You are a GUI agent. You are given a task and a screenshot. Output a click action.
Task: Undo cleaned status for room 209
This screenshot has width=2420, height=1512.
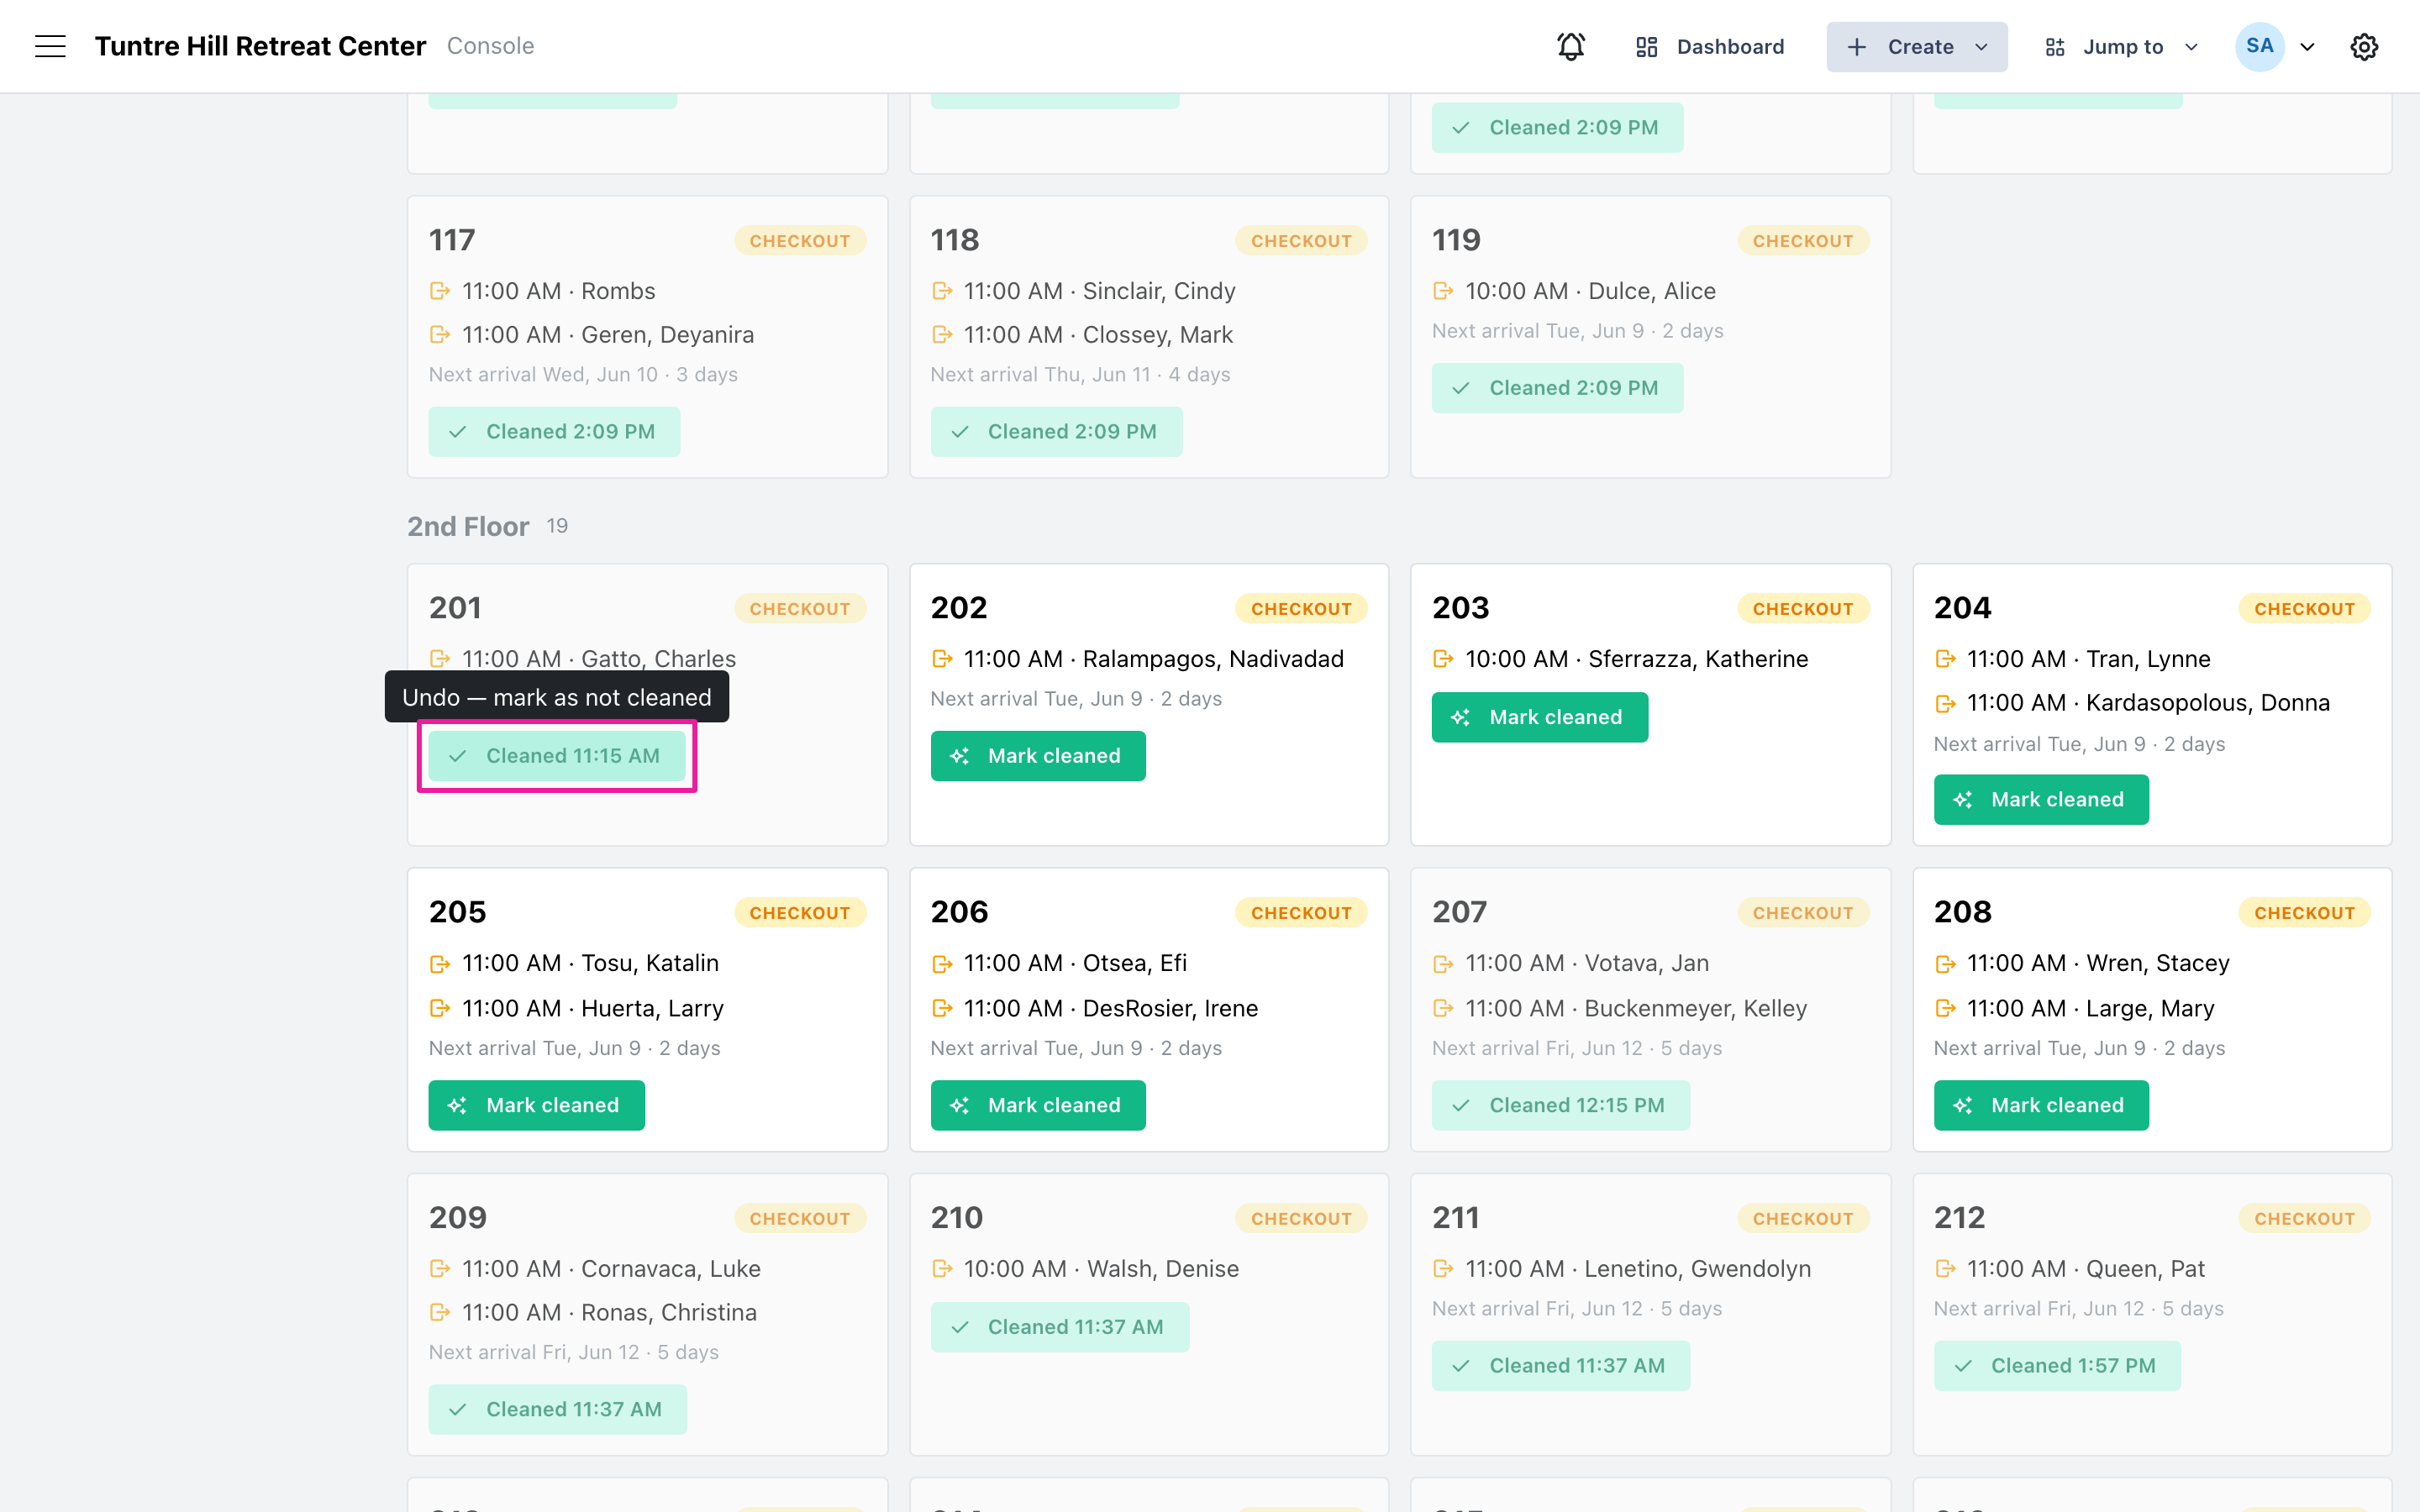point(558,1409)
